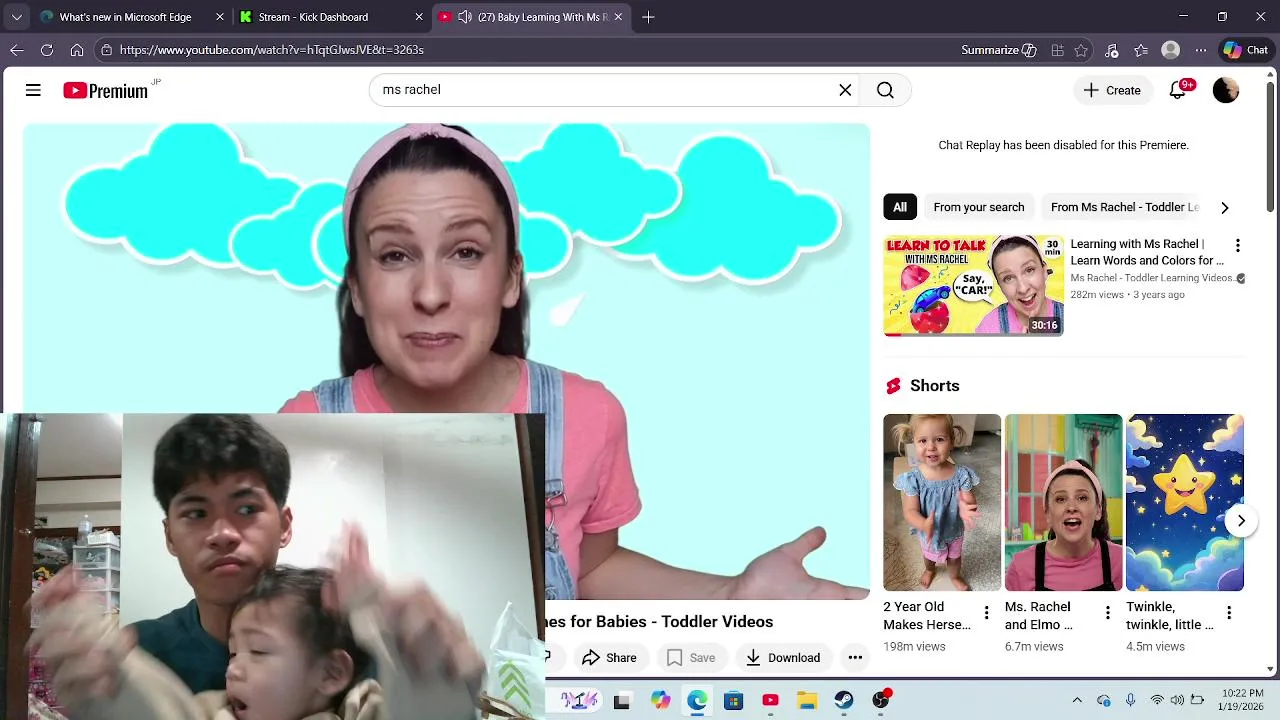Open the Favorites list icon
Screen dimensions: 1280x720
click(1141, 50)
